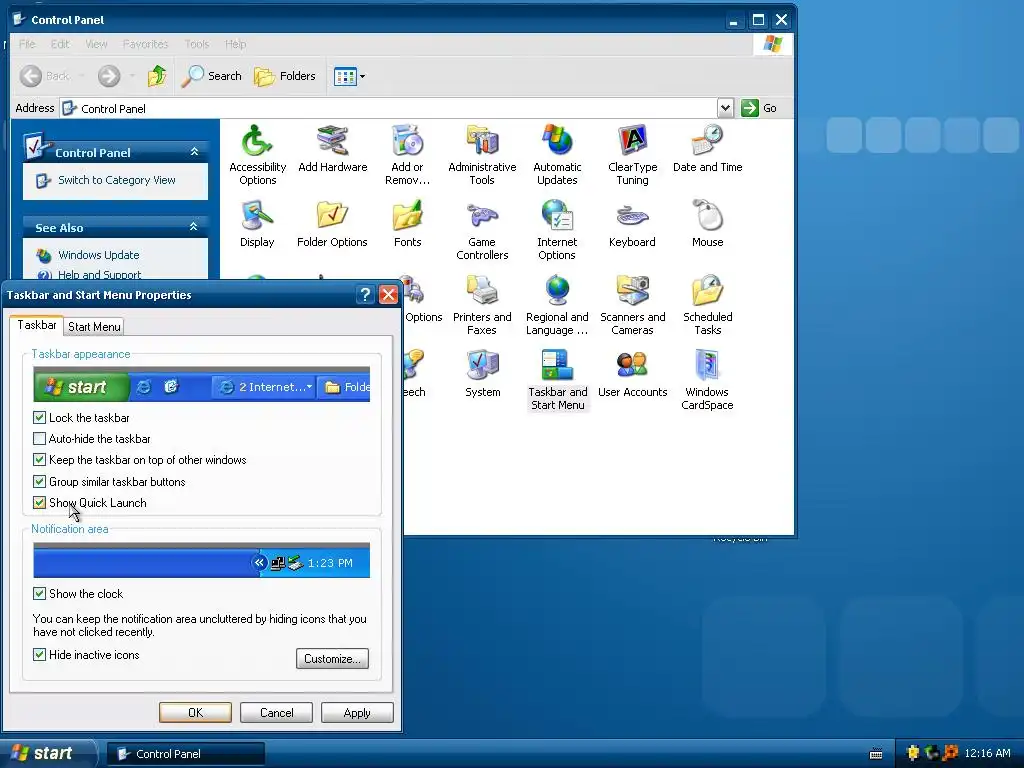This screenshot has height=768, width=1024.
Task: Click the Address bar input field
Action: [389, 108]
